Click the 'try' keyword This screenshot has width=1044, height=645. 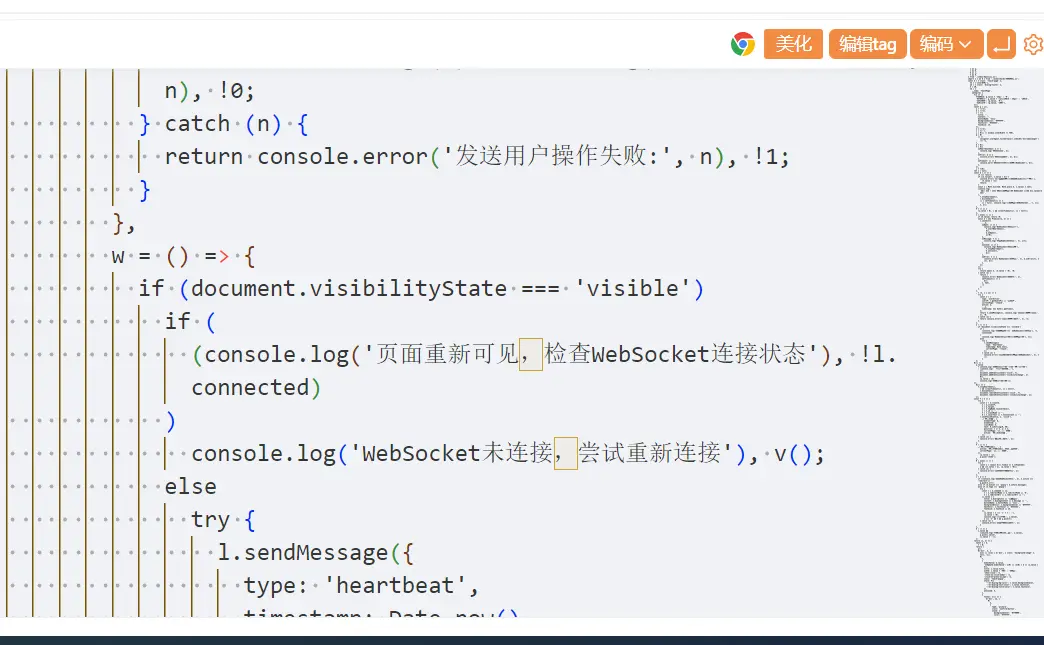coord(210,520)
